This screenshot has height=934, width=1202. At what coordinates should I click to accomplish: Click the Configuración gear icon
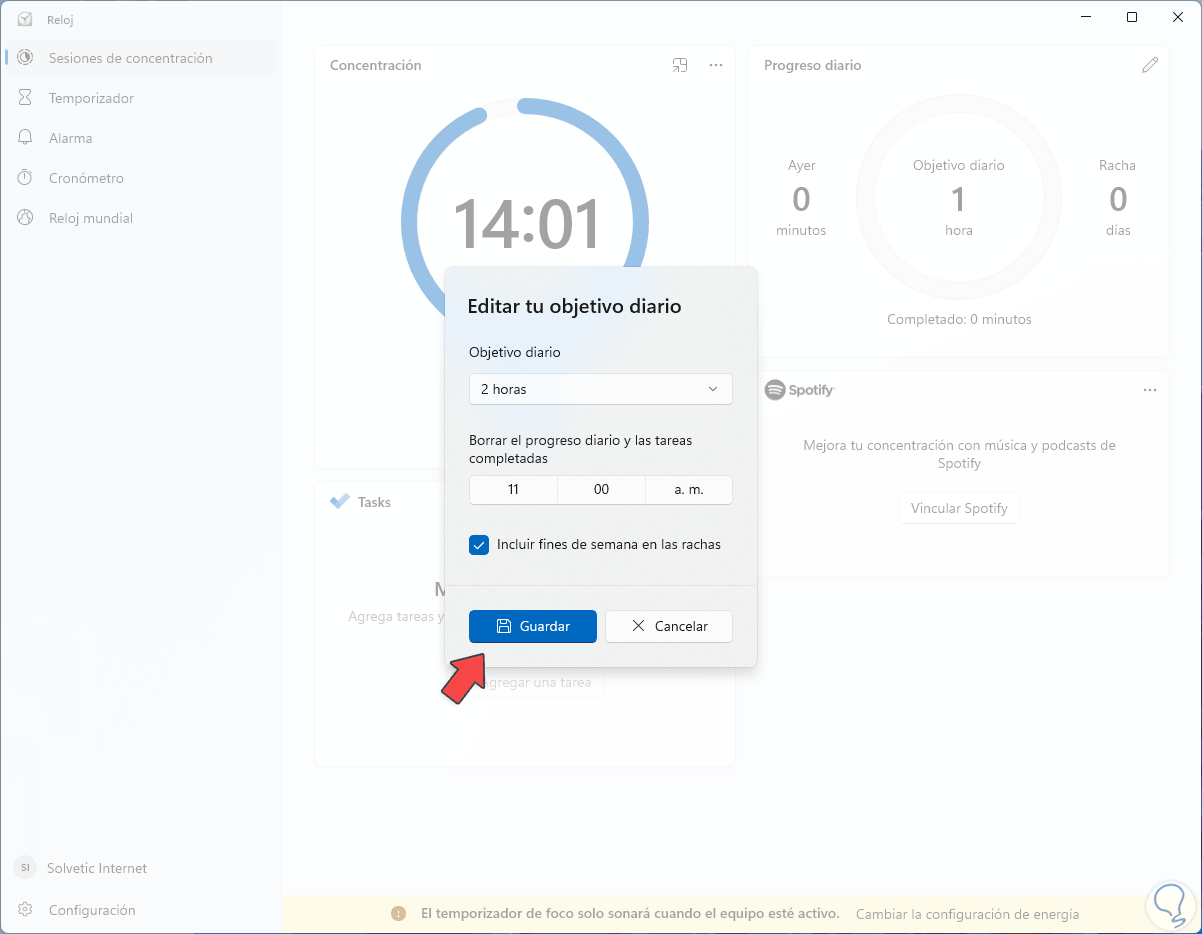pos(26,910)
